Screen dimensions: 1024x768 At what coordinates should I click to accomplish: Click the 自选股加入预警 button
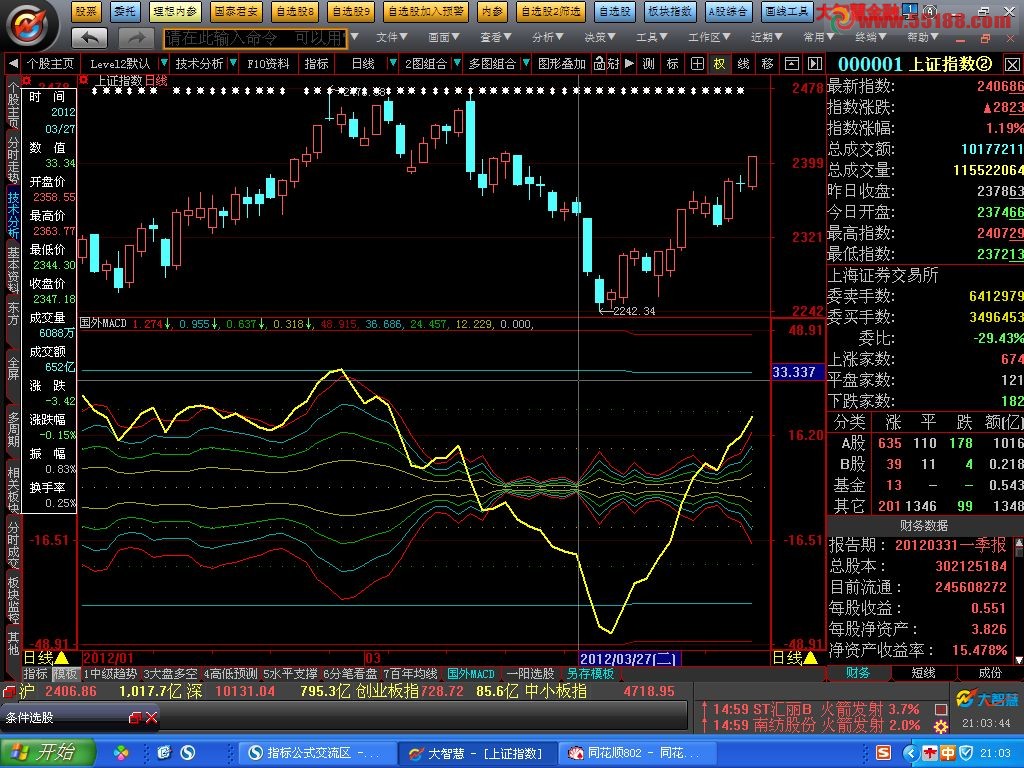coord(425,12)
